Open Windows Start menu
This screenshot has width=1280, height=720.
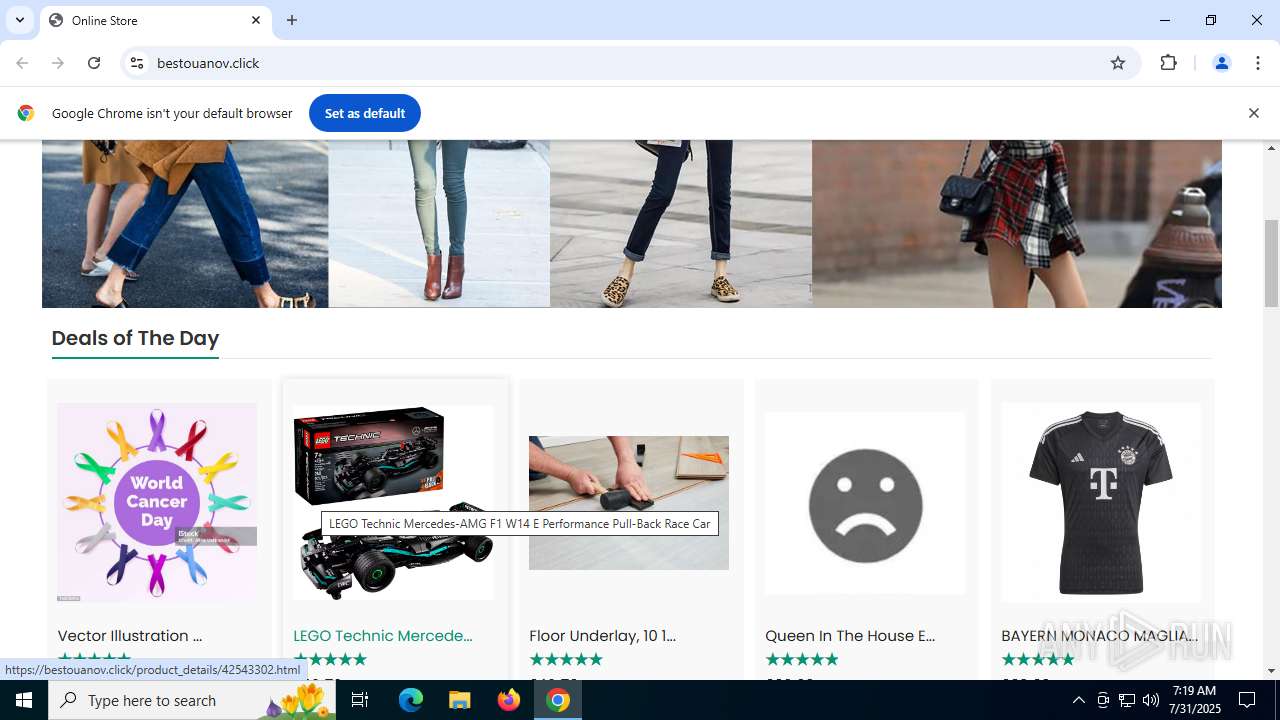24,700
